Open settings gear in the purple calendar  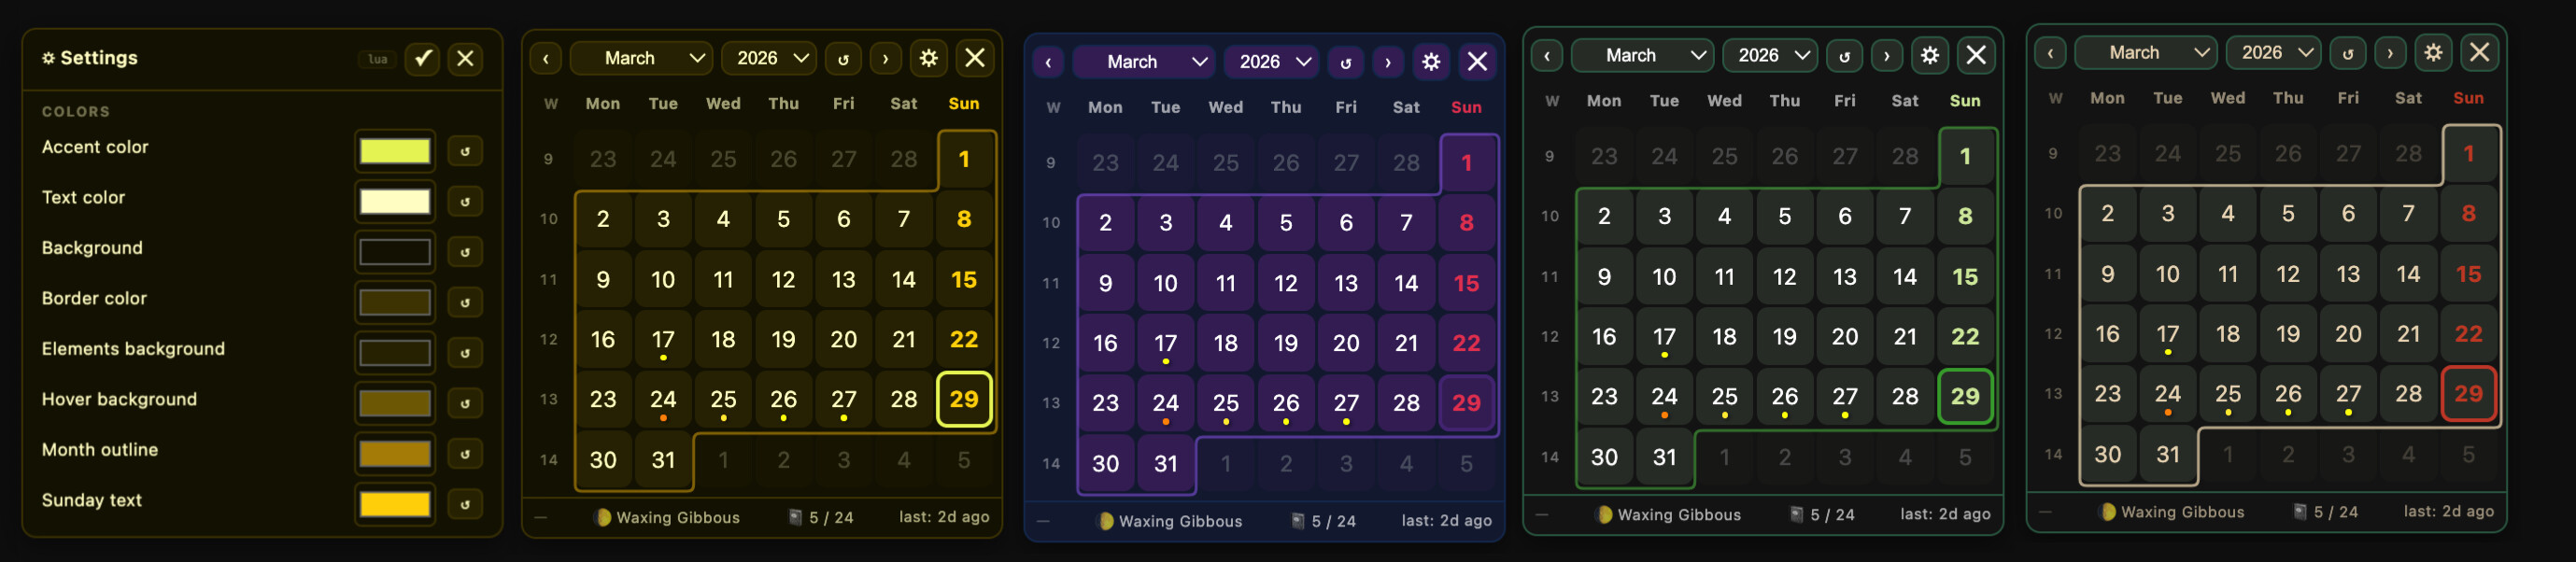(1431, 62)
